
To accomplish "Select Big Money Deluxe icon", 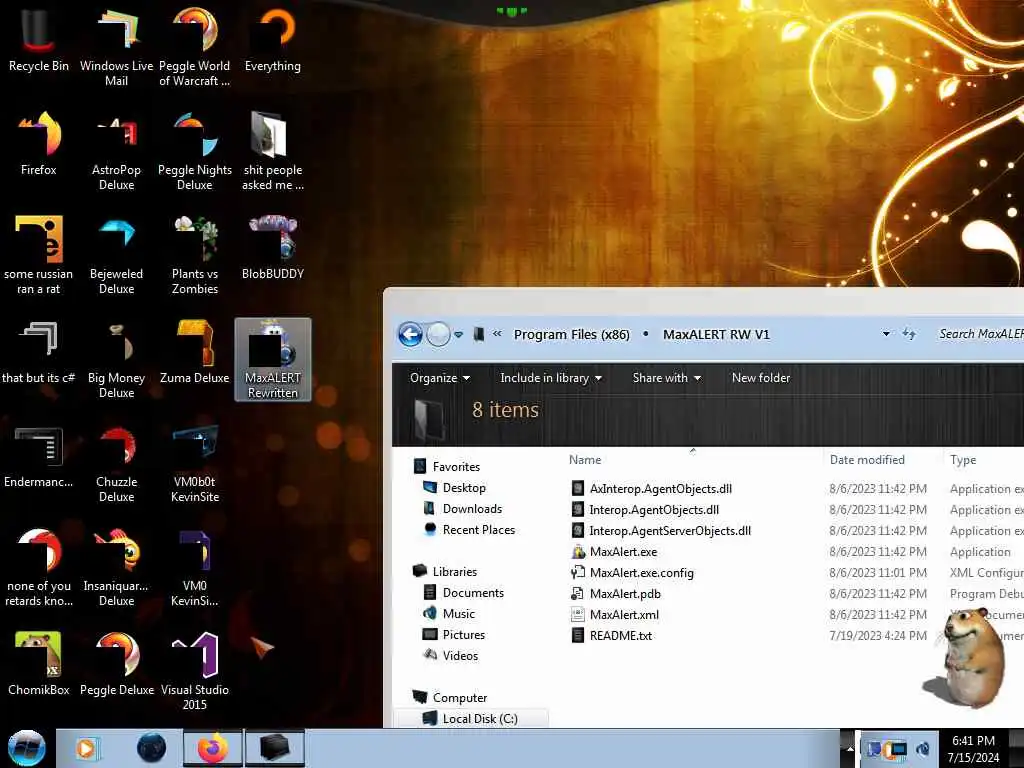I will (116, 359).
